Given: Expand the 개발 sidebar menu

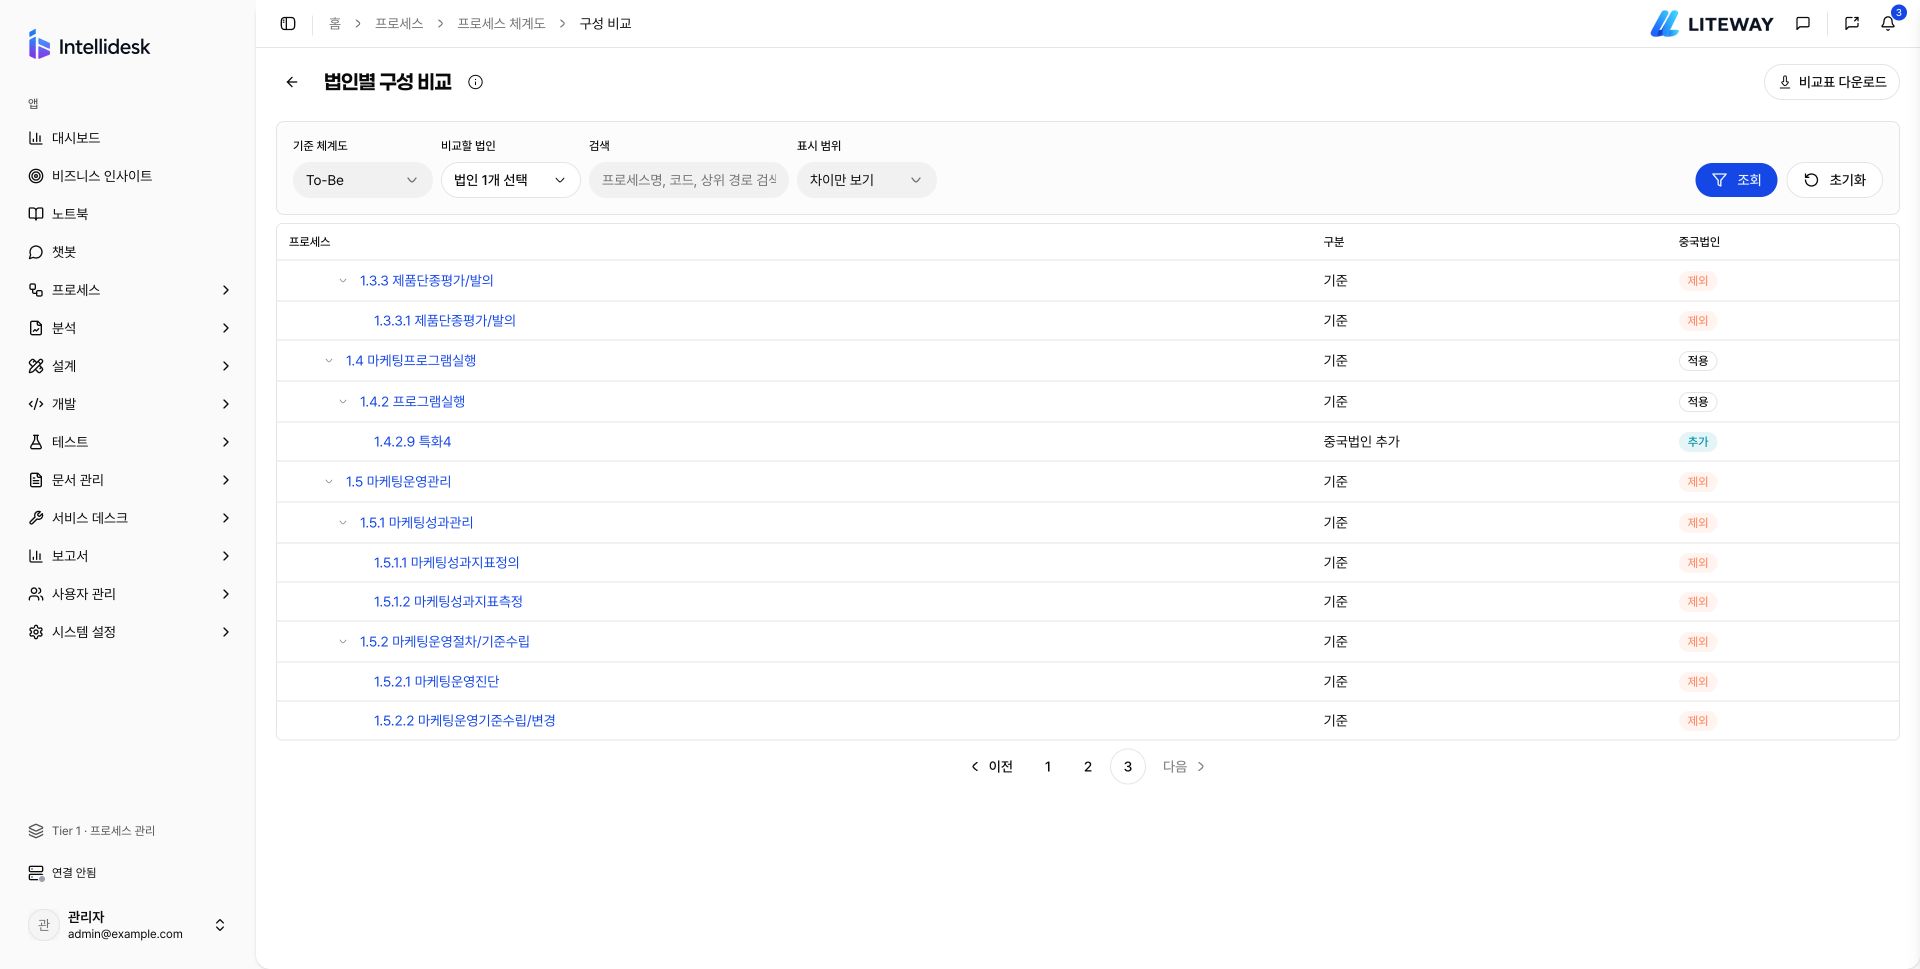Looking at the screenshot, I should tap(128, 404).
